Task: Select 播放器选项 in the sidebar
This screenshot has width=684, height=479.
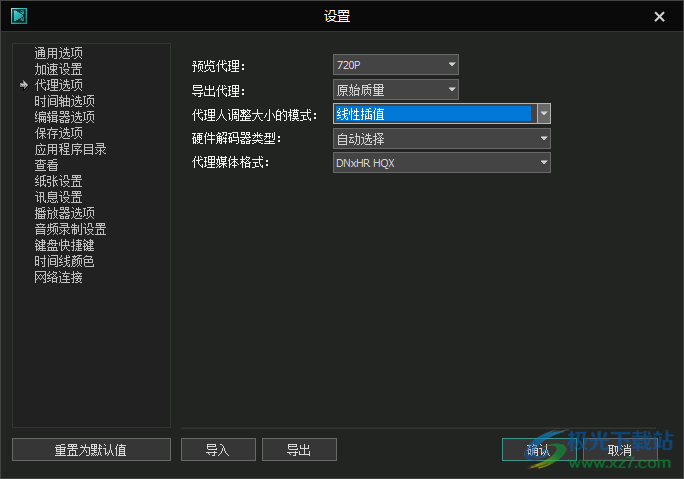Action: pos(65,213)
